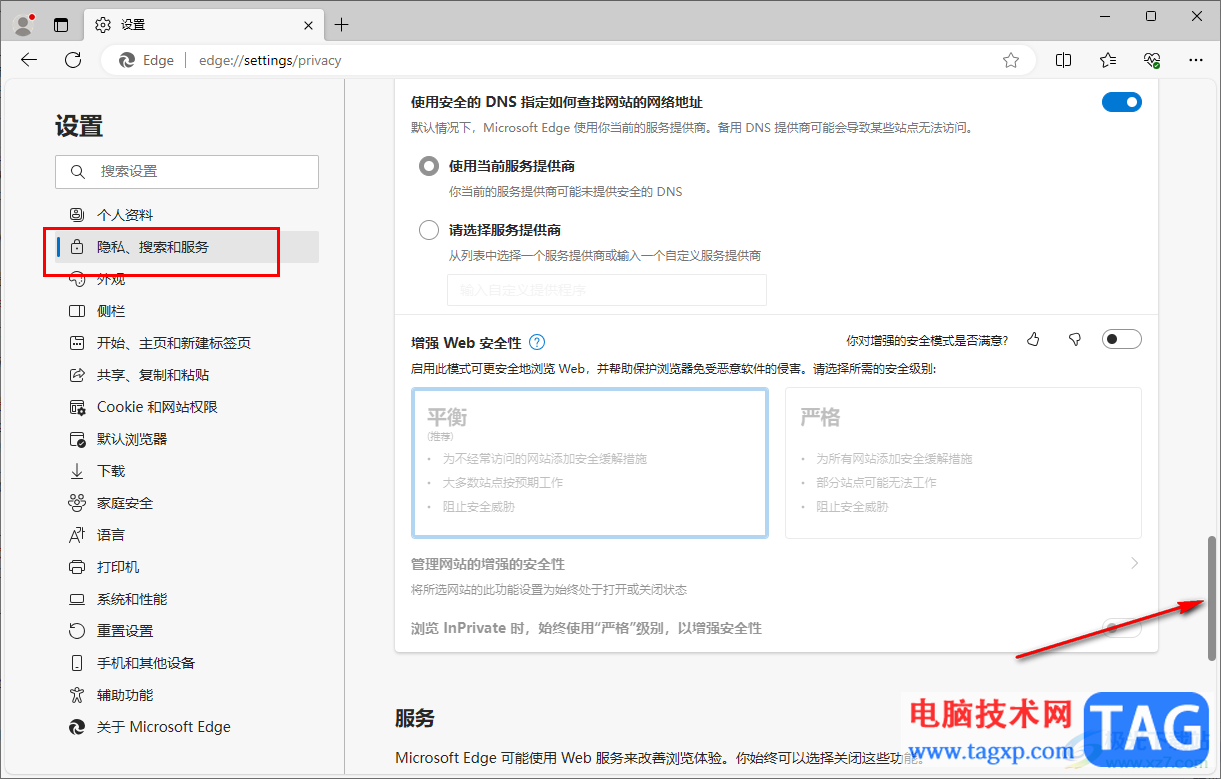This screenshot has width=1221, height=779.
Task: Click the 设置 page heading
Action: click(x=79, y=126)
